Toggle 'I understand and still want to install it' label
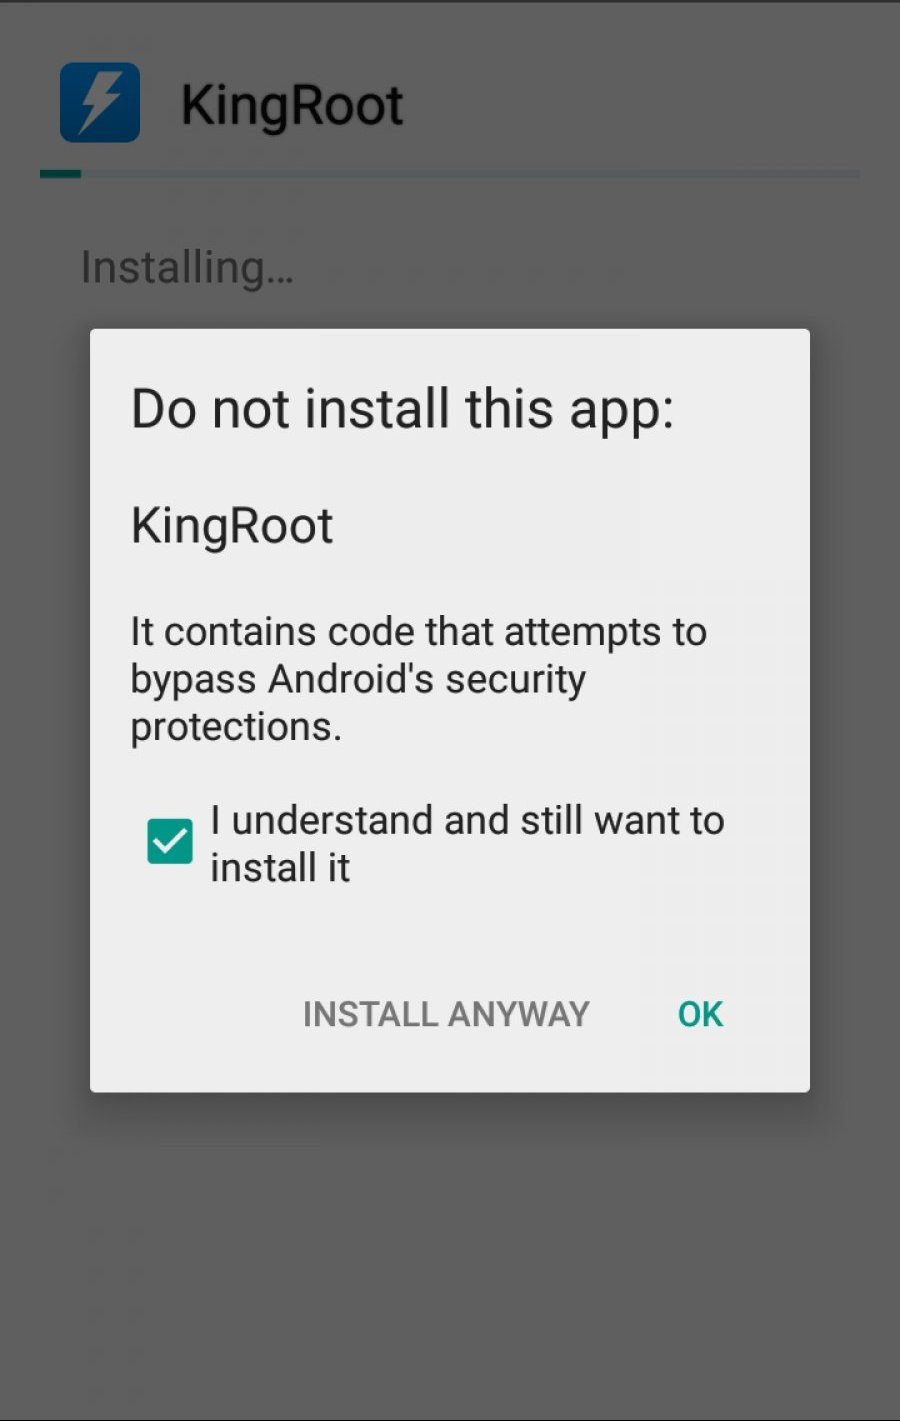Viewport: 900px width, 1421px height. tap(467, 843)
